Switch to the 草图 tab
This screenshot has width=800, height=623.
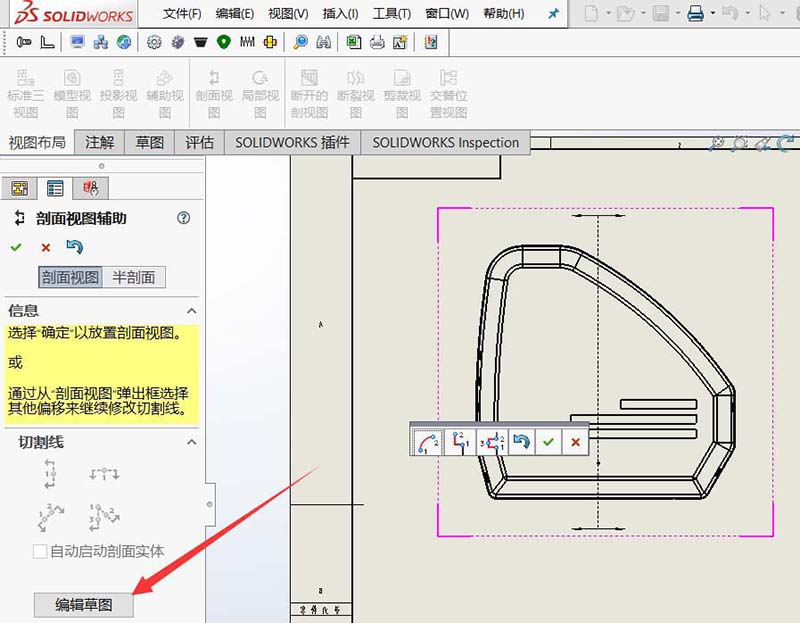pos(149,142)
